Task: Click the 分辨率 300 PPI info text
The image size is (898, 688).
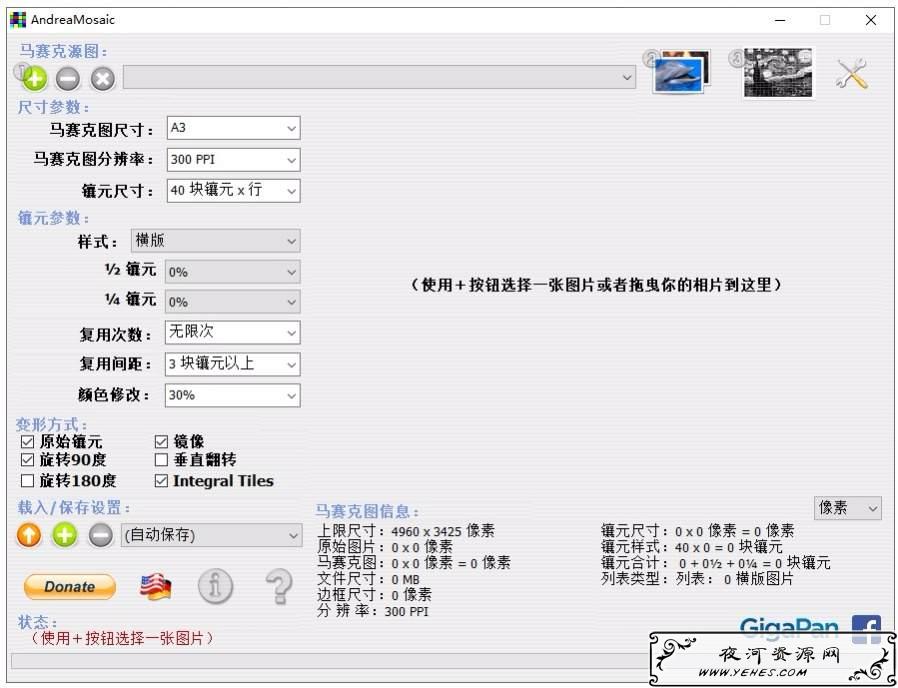Action: (373, 611)
